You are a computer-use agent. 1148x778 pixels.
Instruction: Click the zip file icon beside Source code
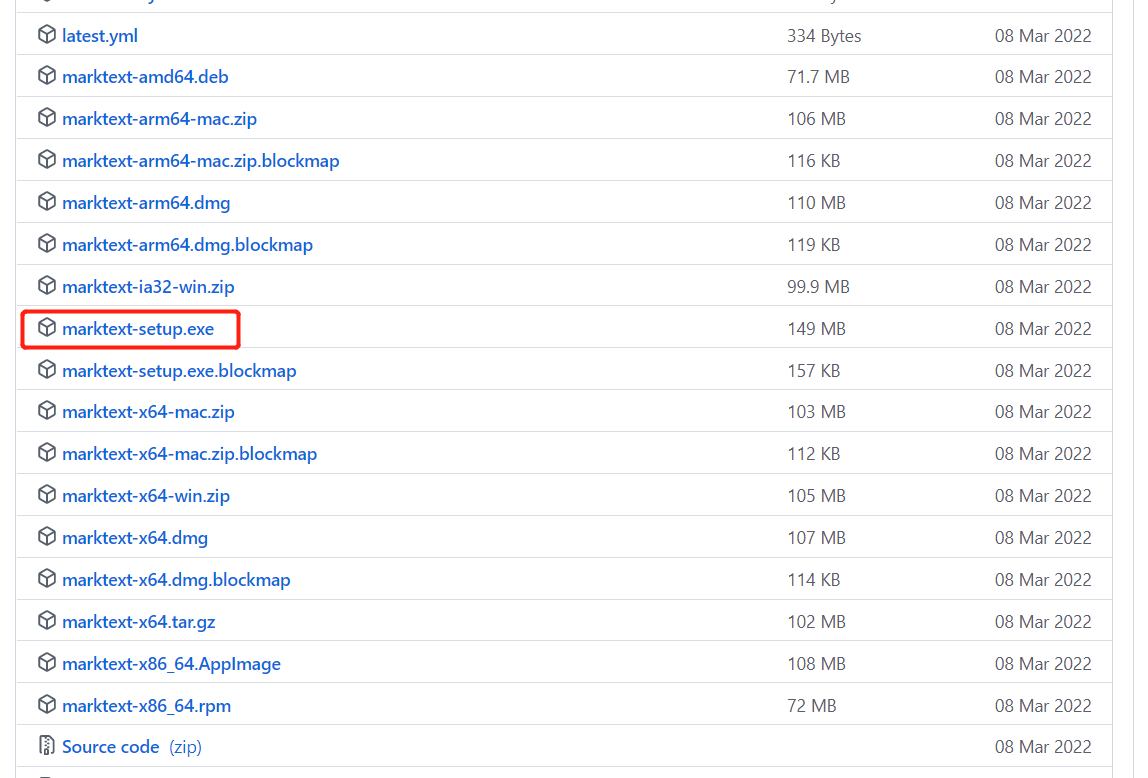click(47, 745)
